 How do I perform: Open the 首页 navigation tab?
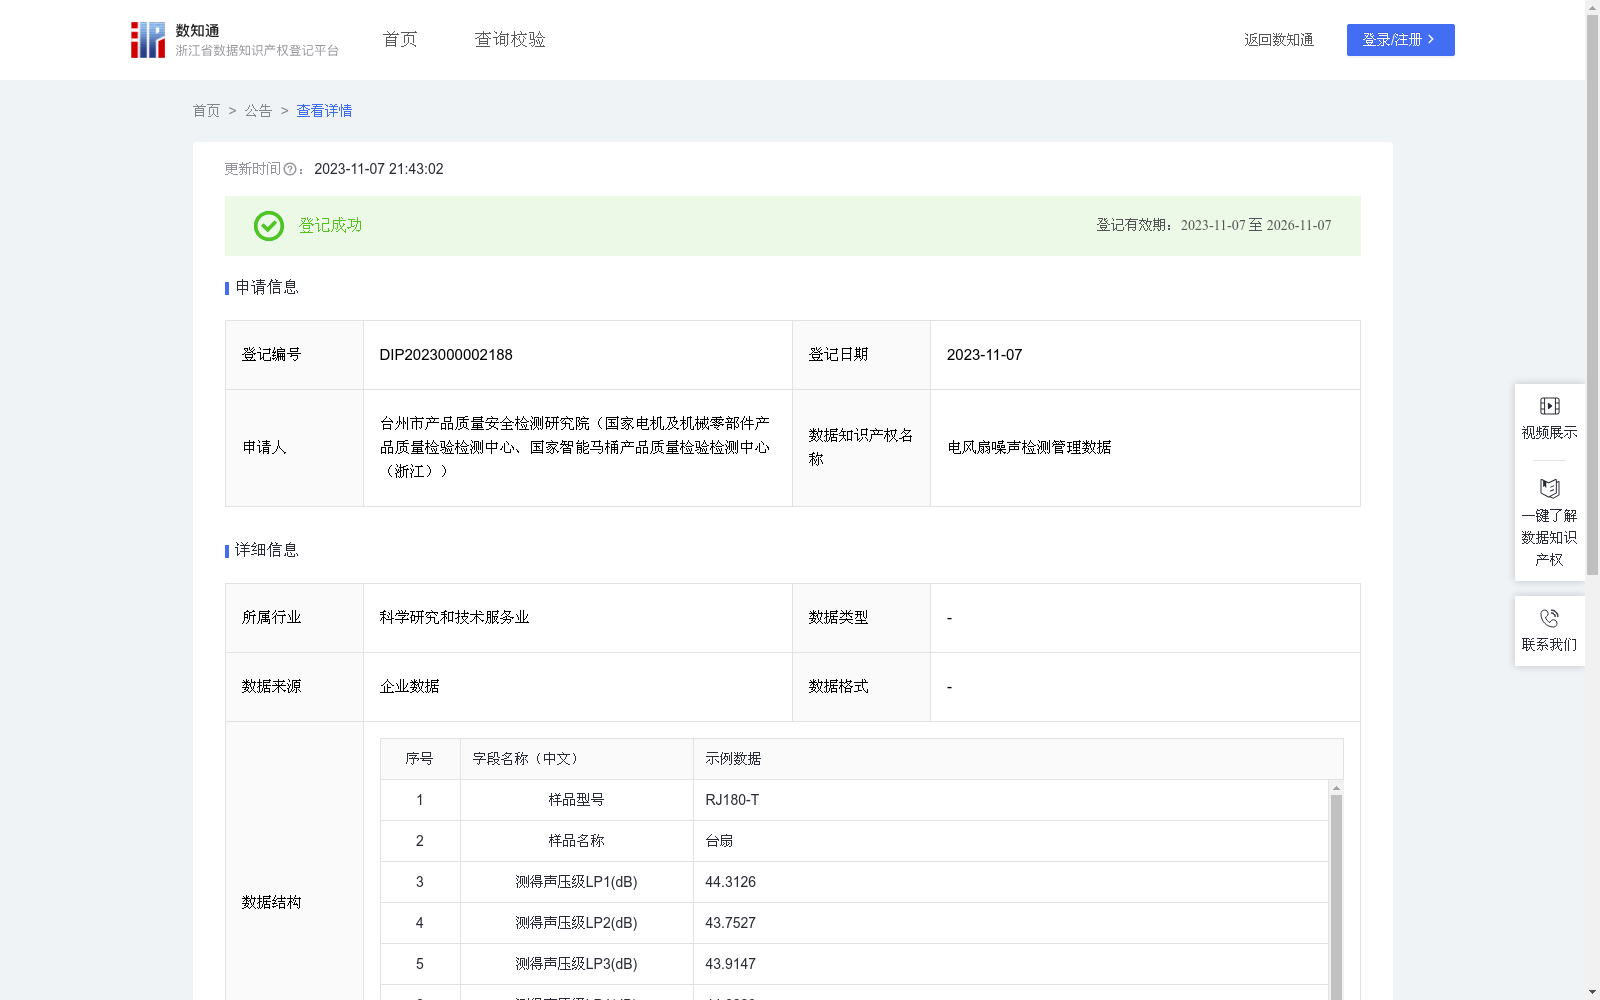(400, 40)
